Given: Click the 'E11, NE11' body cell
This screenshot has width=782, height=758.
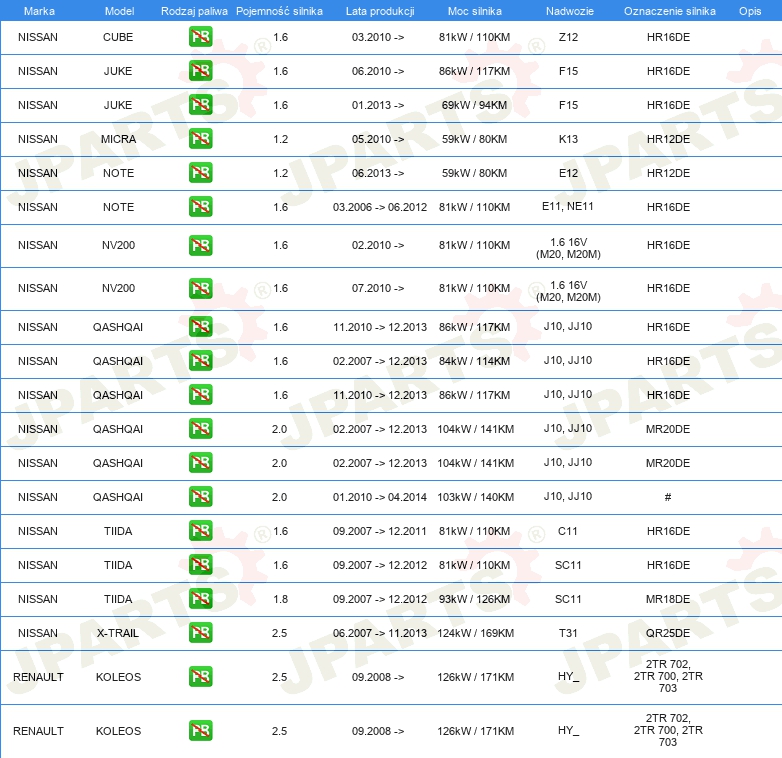Looking at the screenshot, I should [x=568, y=206].
